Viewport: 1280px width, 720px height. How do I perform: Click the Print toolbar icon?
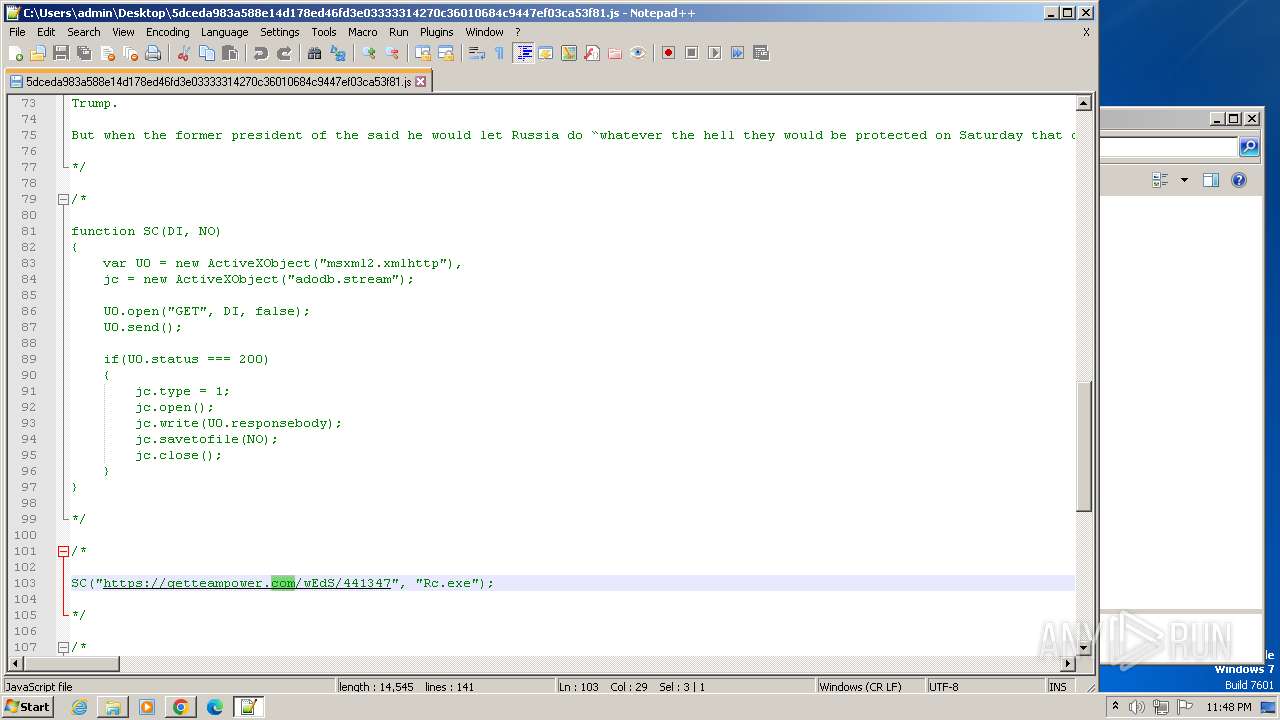(x=153, y=53)
